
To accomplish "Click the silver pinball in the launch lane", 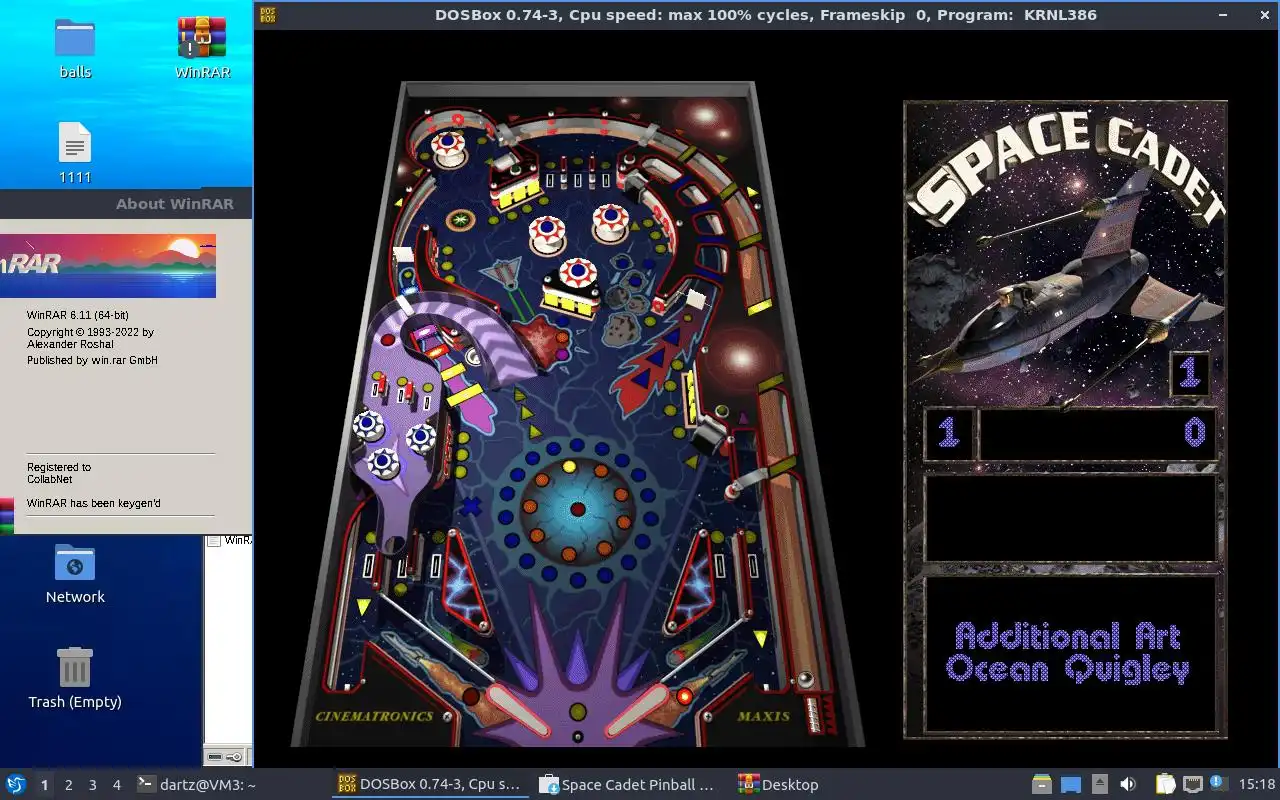I will (806, 681).
